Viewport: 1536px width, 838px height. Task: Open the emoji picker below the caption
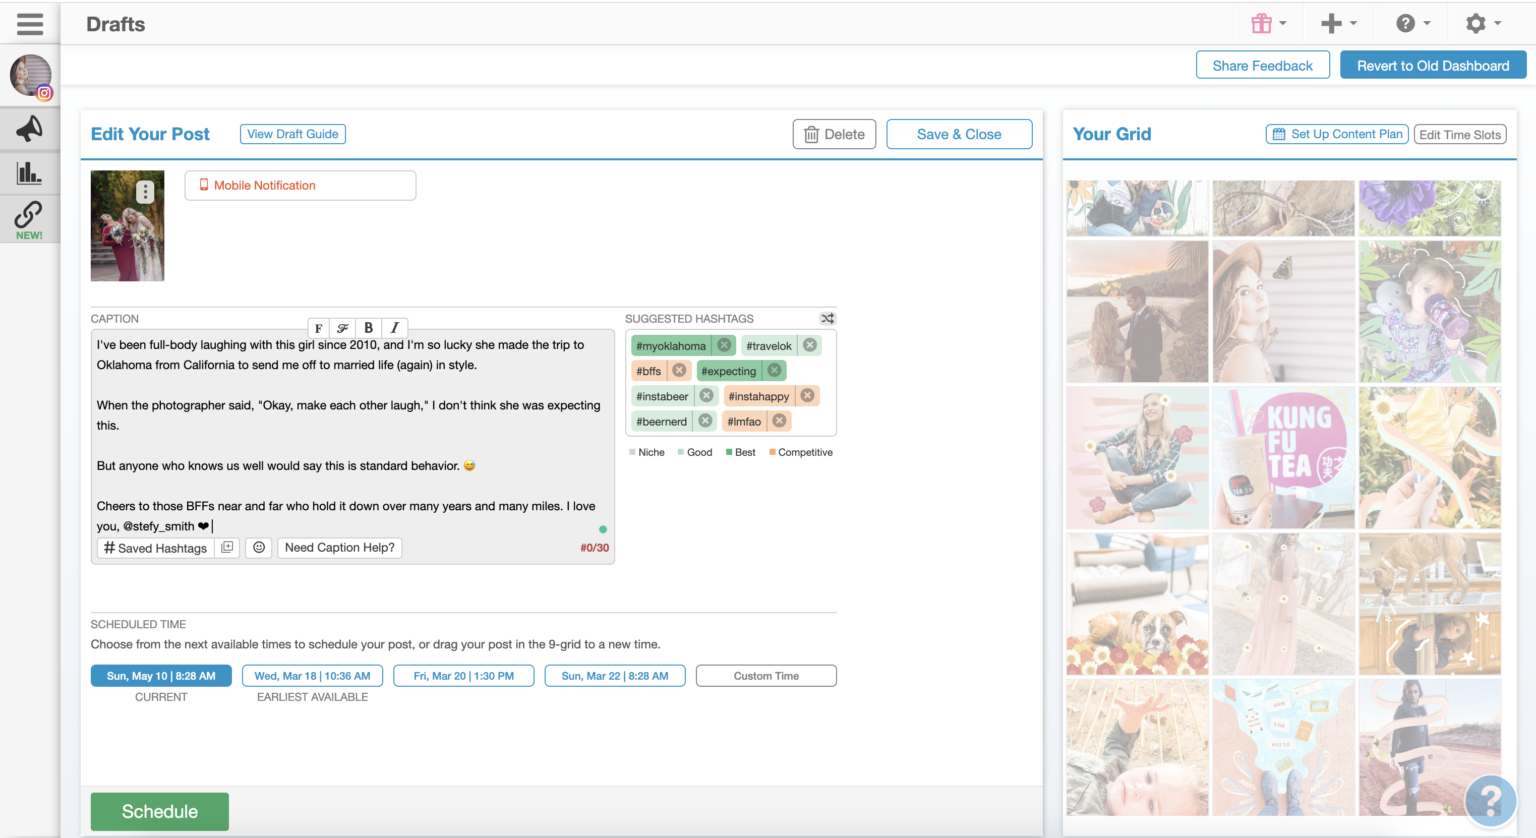(259, 547)
